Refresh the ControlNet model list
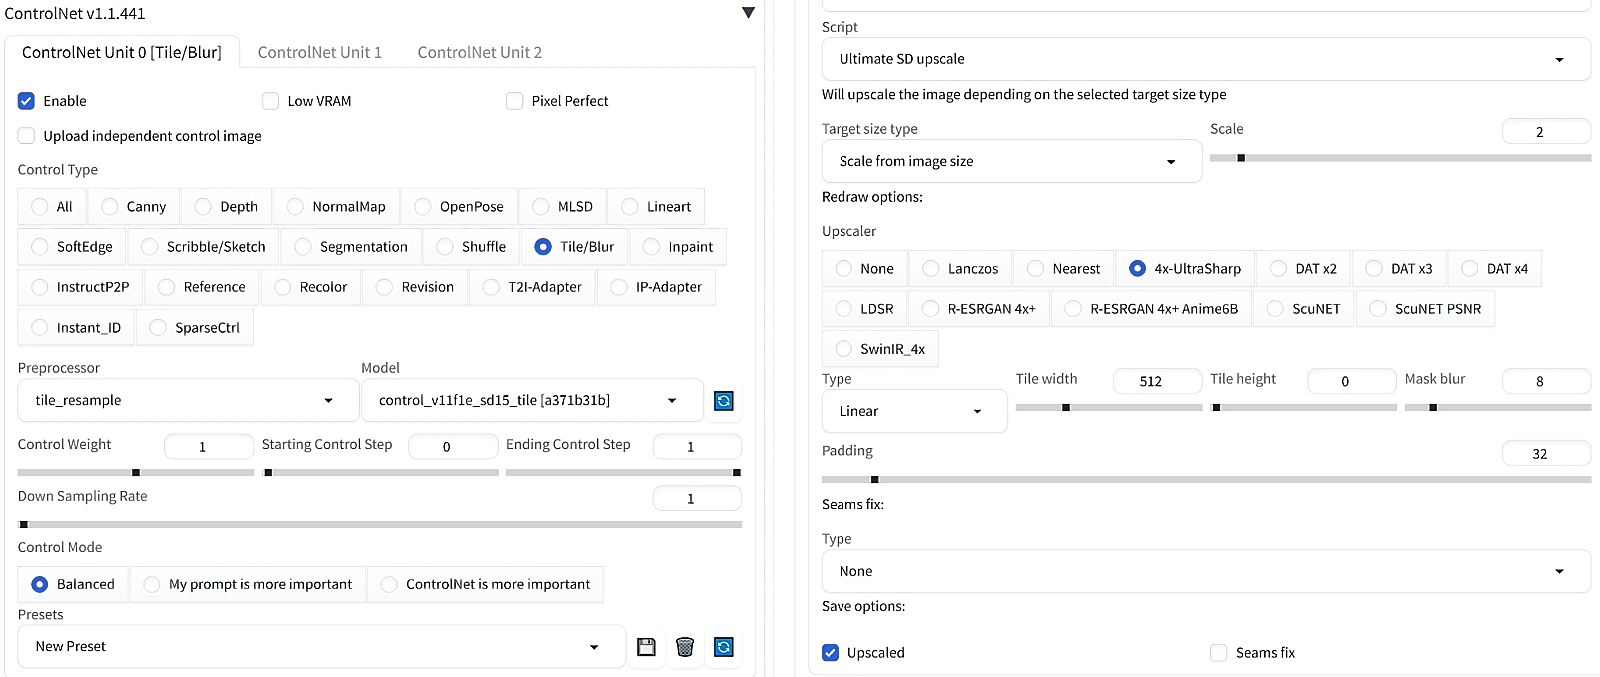The width and height of the screenshot is (1600, 677). pos(724,401)
